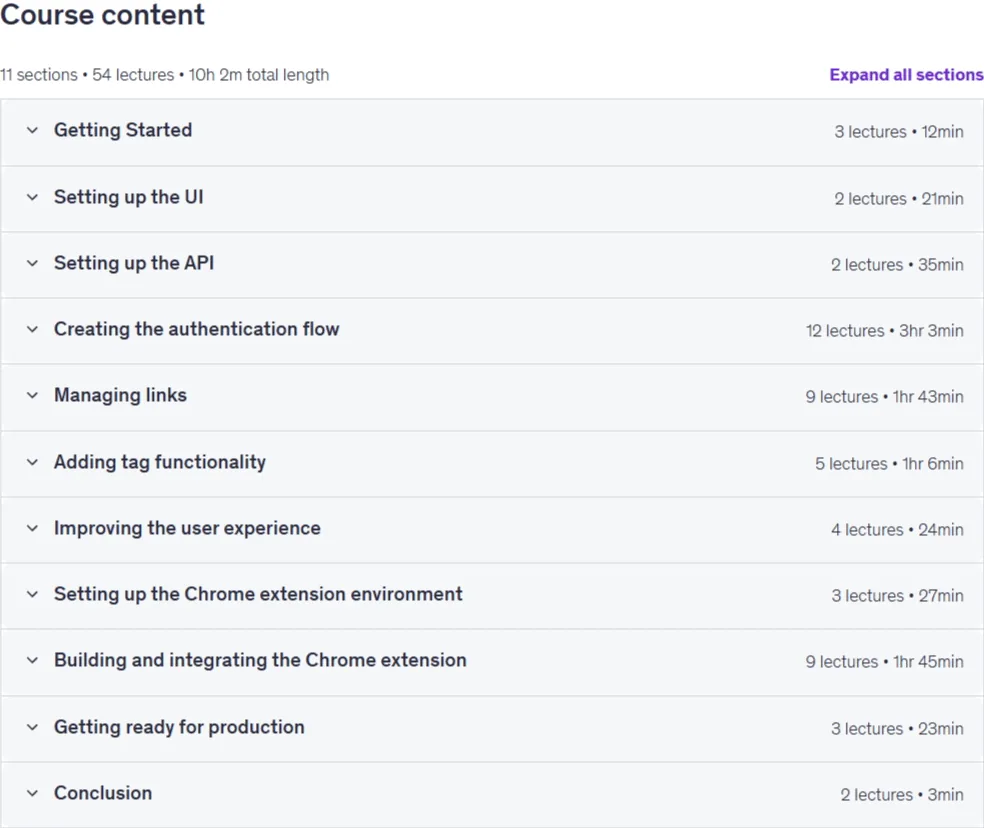Screen dimensions: 984x828
Task: Open the Setting up the UI title
Action: point(129,197)
